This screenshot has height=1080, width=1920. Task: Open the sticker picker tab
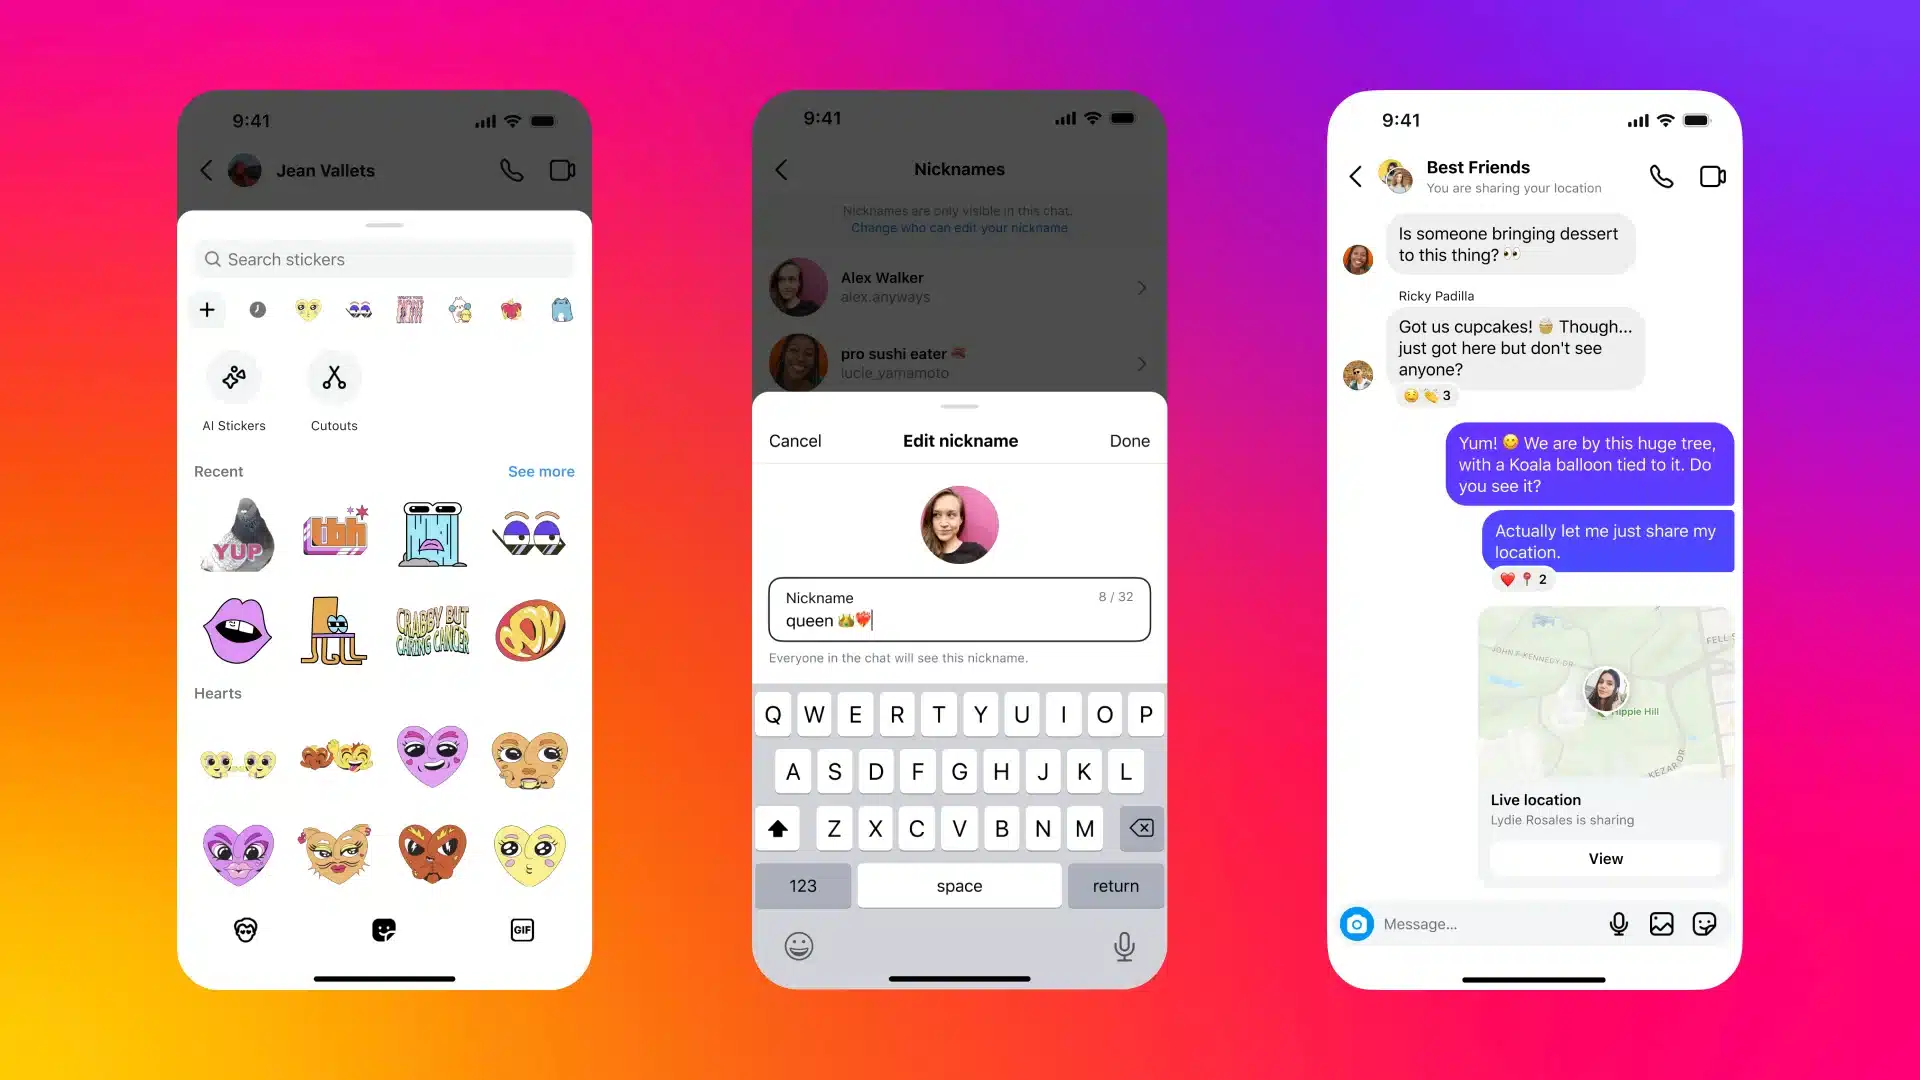(382, 930)
